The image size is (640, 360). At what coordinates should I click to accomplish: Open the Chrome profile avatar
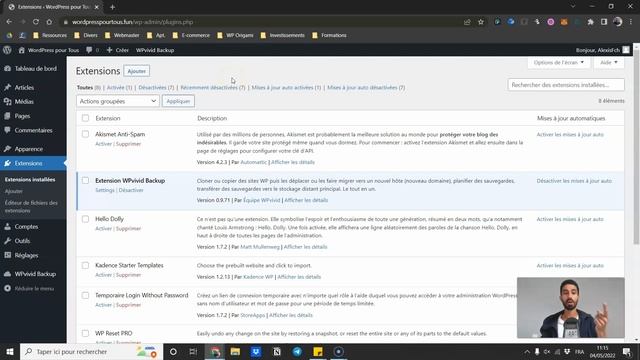(618, 22)
